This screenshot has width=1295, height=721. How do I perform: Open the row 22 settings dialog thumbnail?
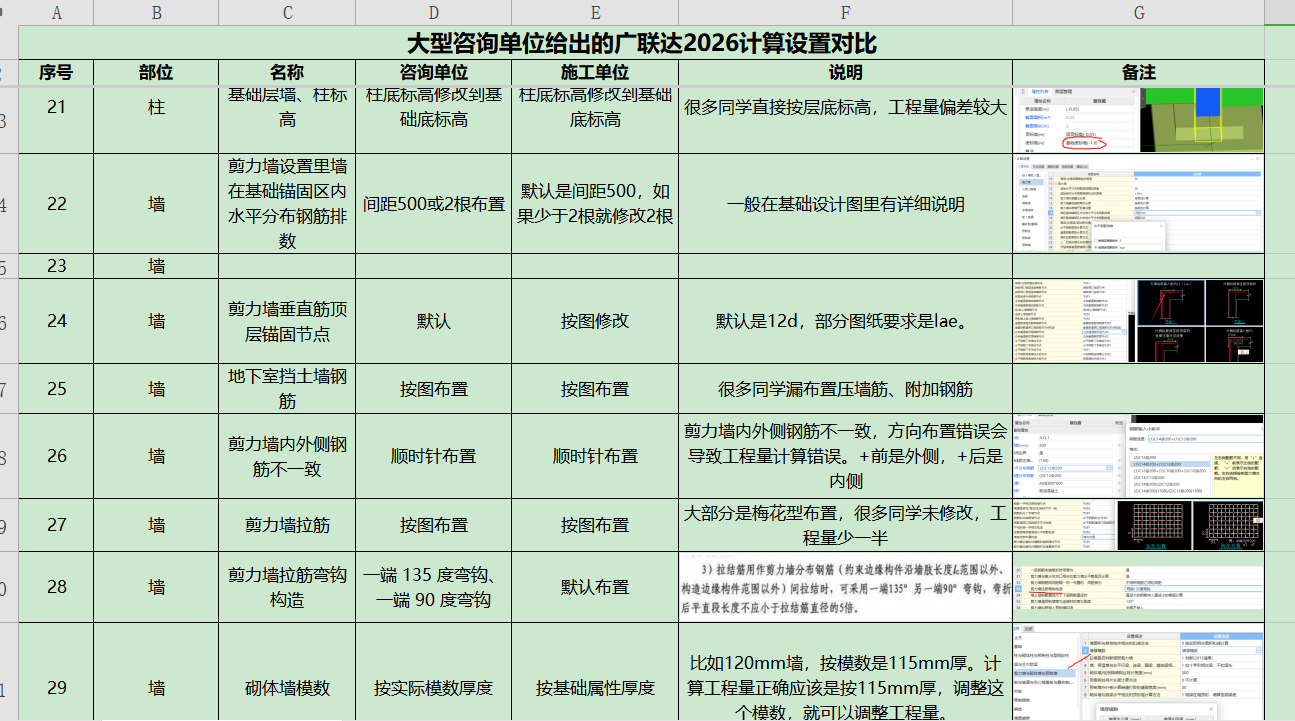click(1139, 204)
